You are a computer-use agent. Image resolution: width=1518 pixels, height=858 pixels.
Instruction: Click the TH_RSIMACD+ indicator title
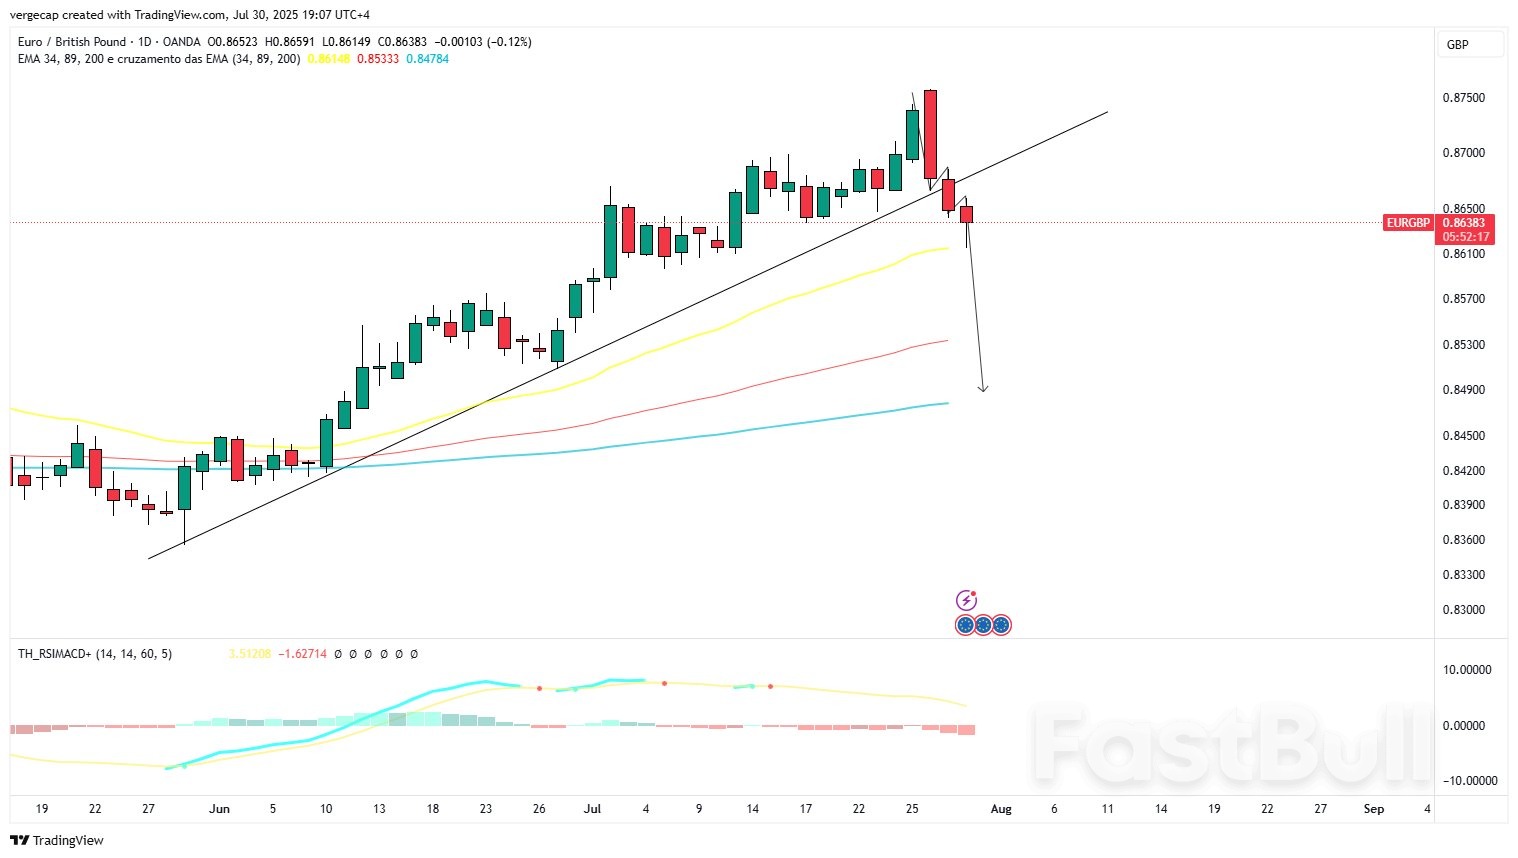(x=95, y=654)
